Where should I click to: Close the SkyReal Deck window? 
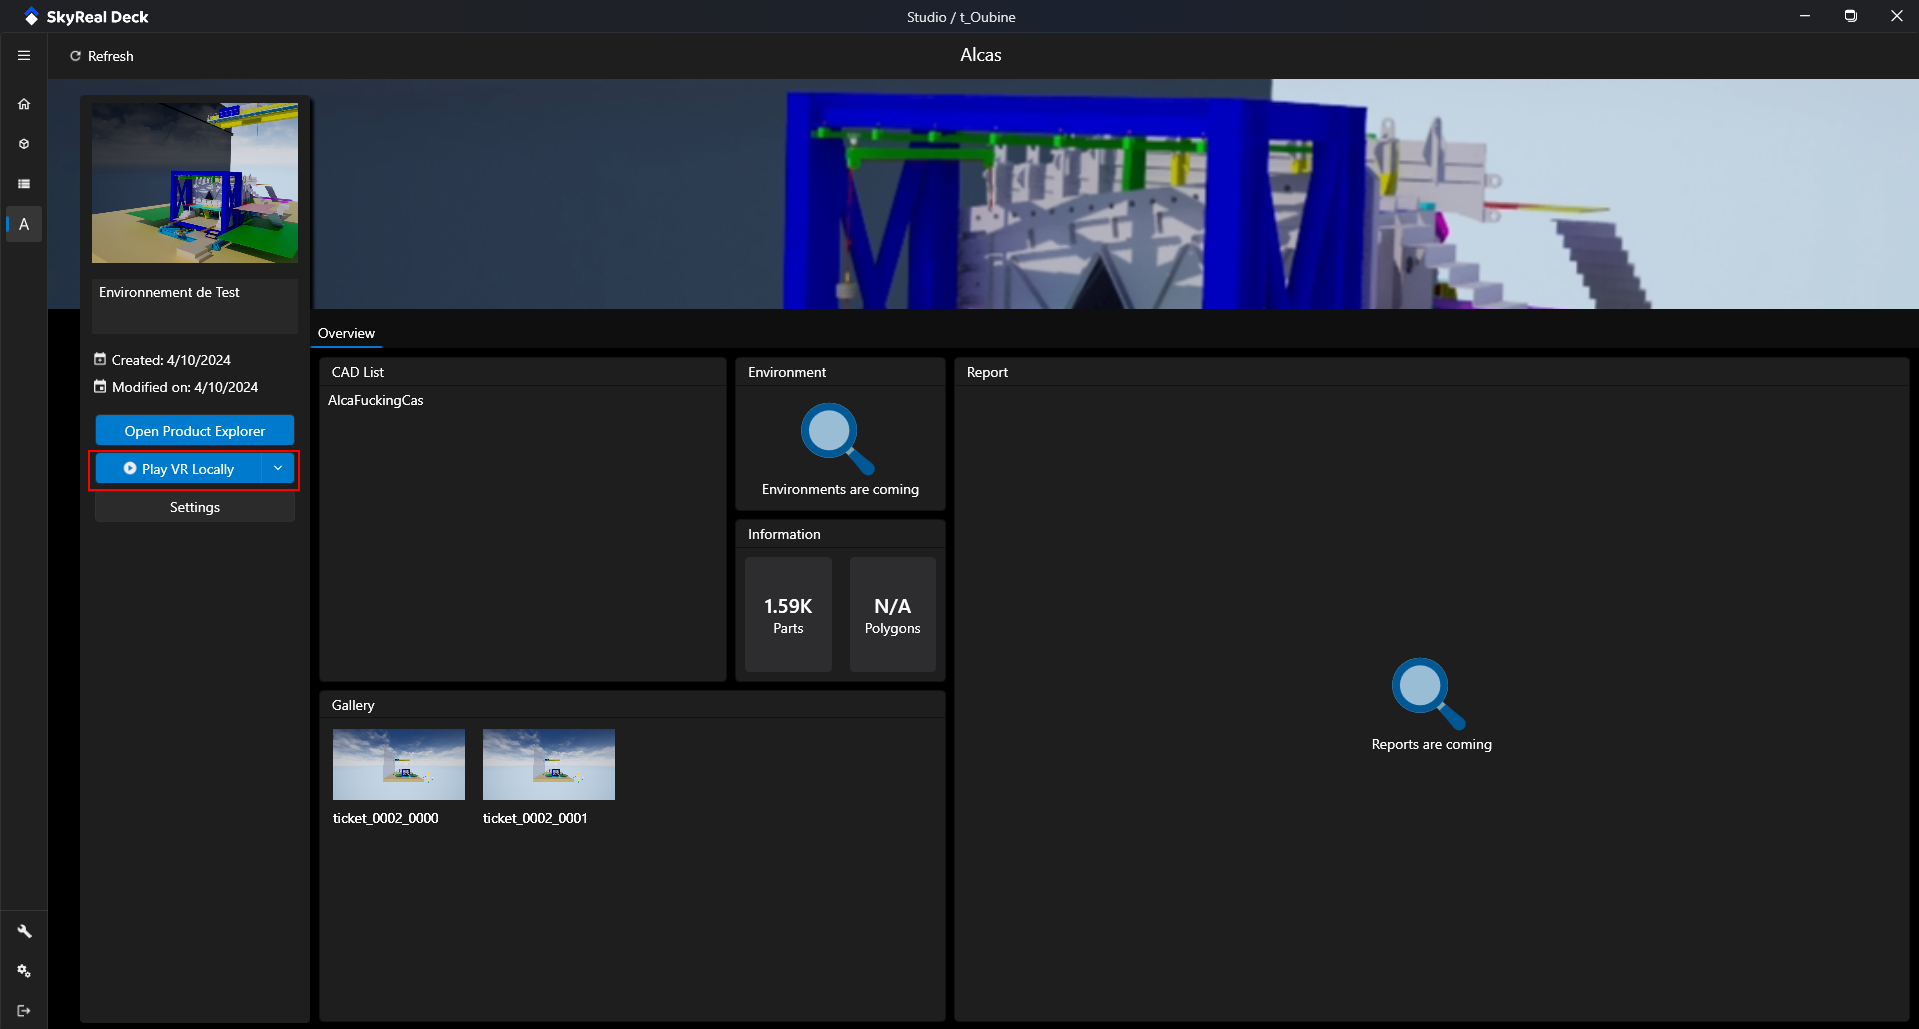(1897, 16)
